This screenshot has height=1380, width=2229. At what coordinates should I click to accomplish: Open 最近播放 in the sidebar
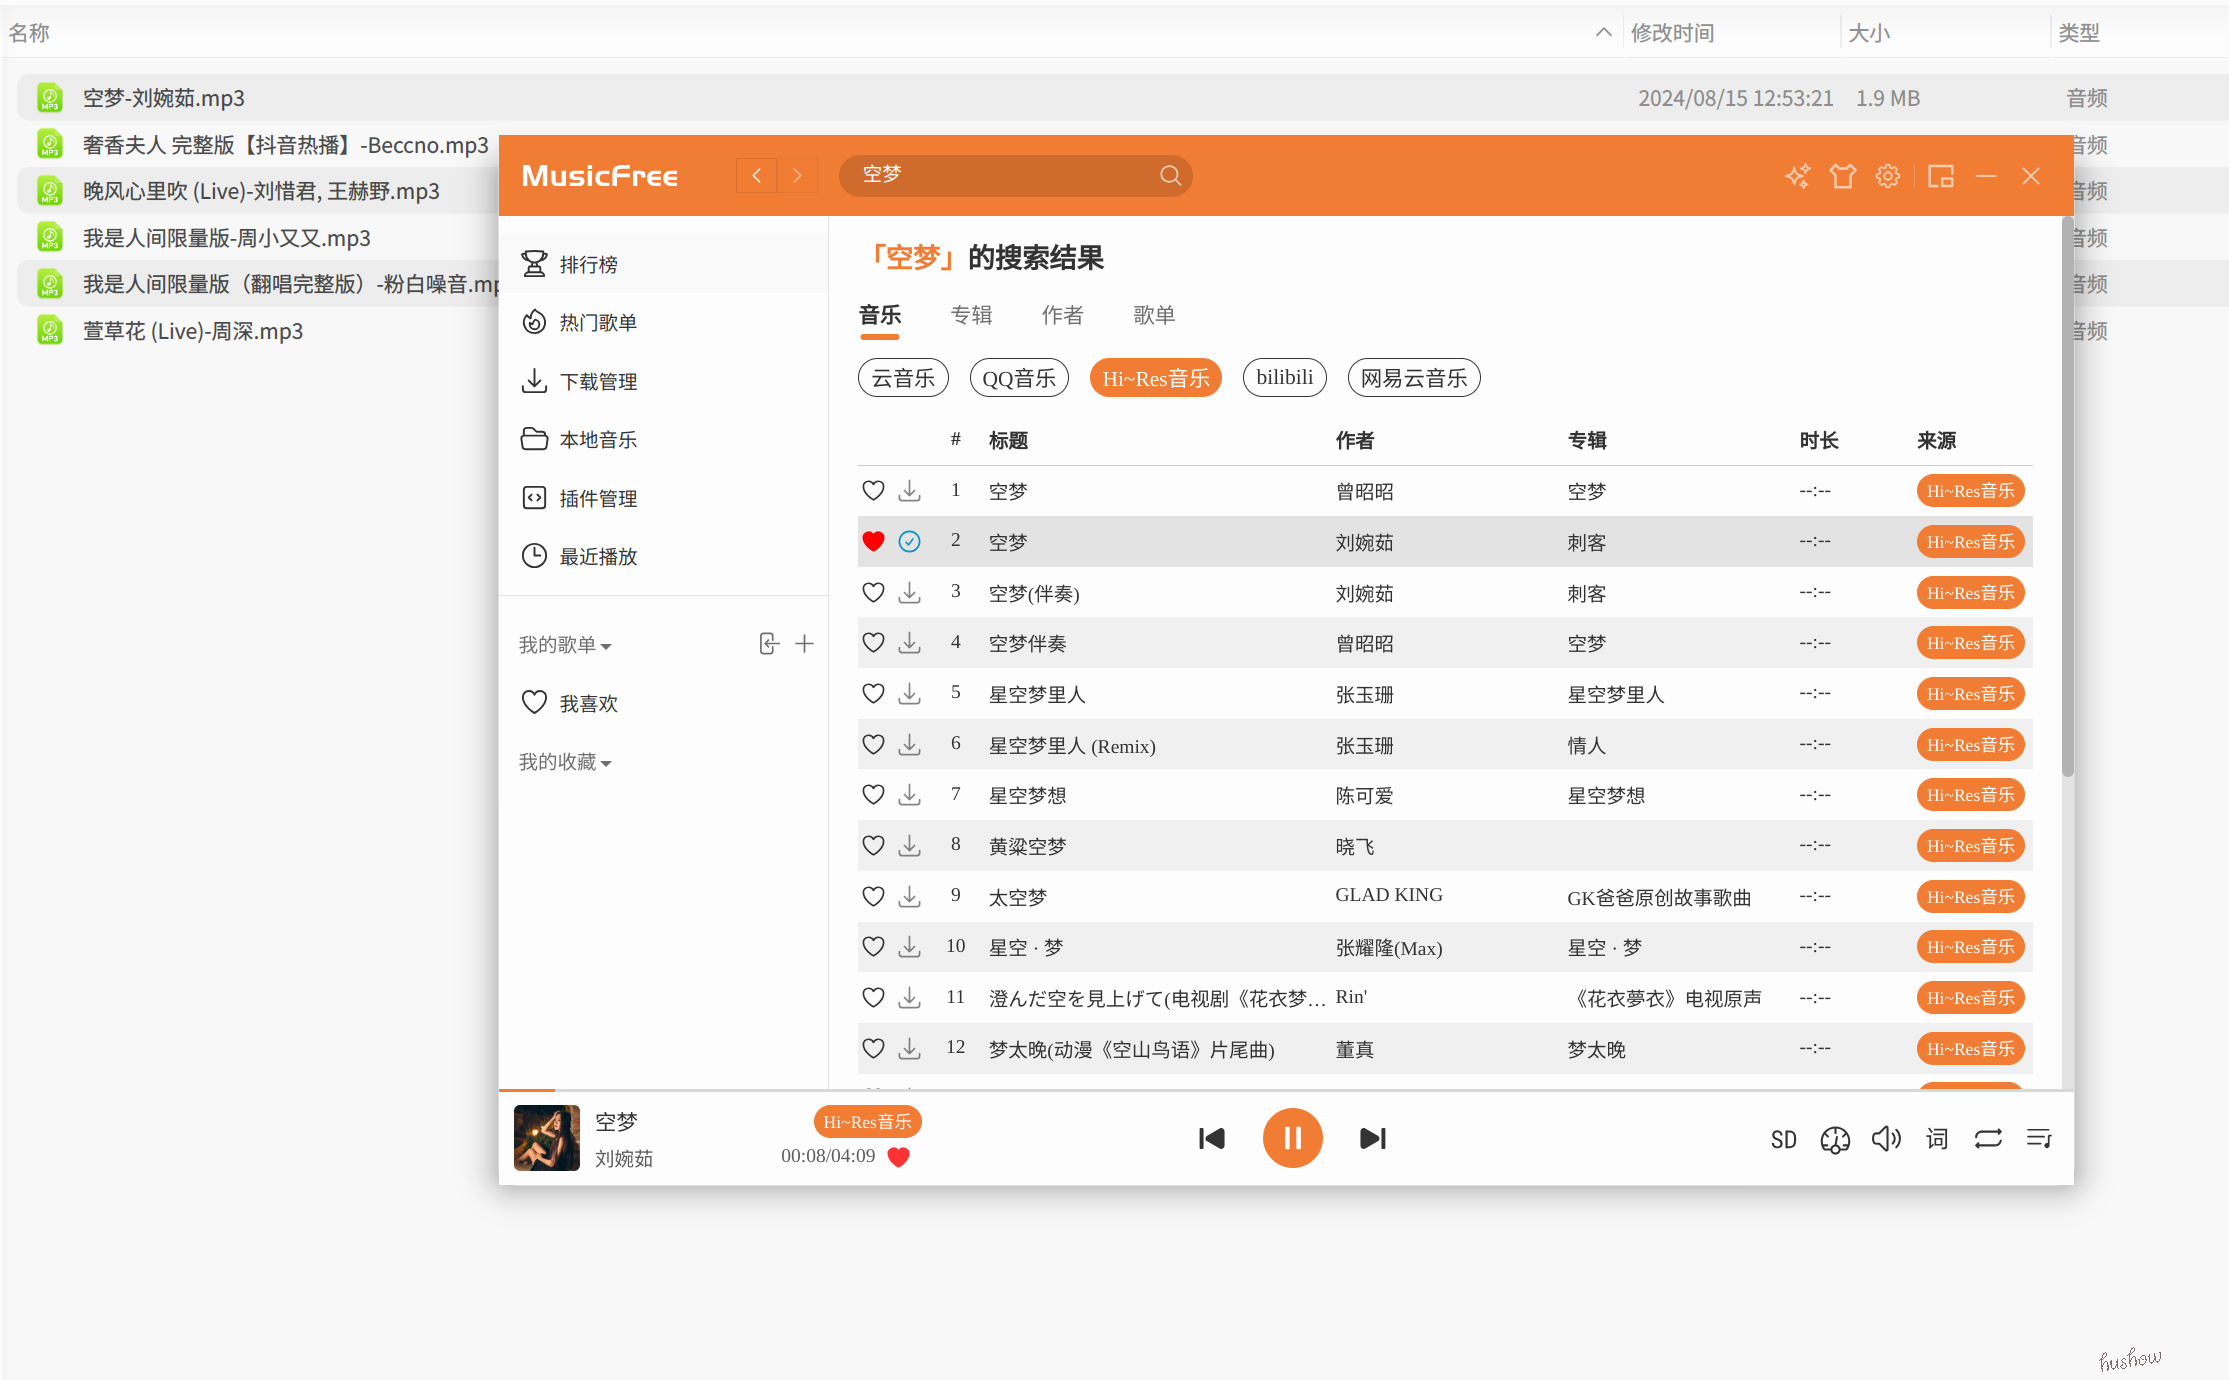point(664,556)
